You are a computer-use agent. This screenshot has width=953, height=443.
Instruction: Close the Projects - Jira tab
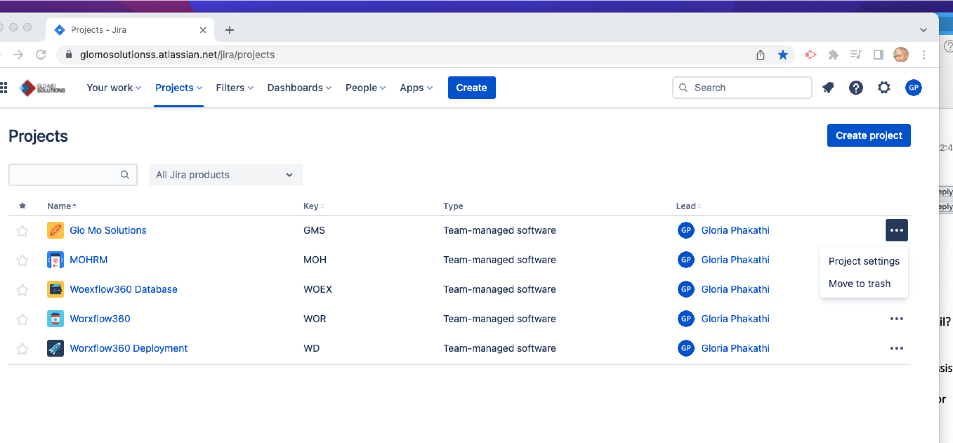203,30
